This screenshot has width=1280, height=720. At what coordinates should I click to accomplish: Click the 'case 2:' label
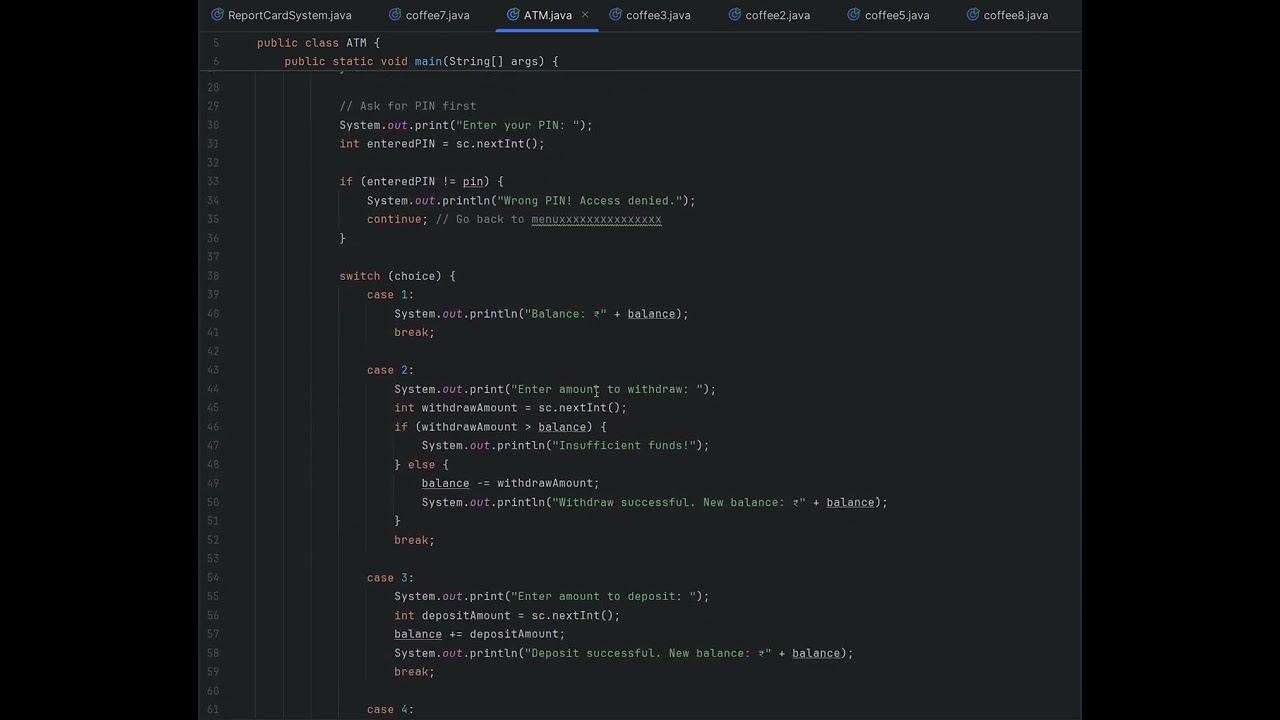coord(390,370)
